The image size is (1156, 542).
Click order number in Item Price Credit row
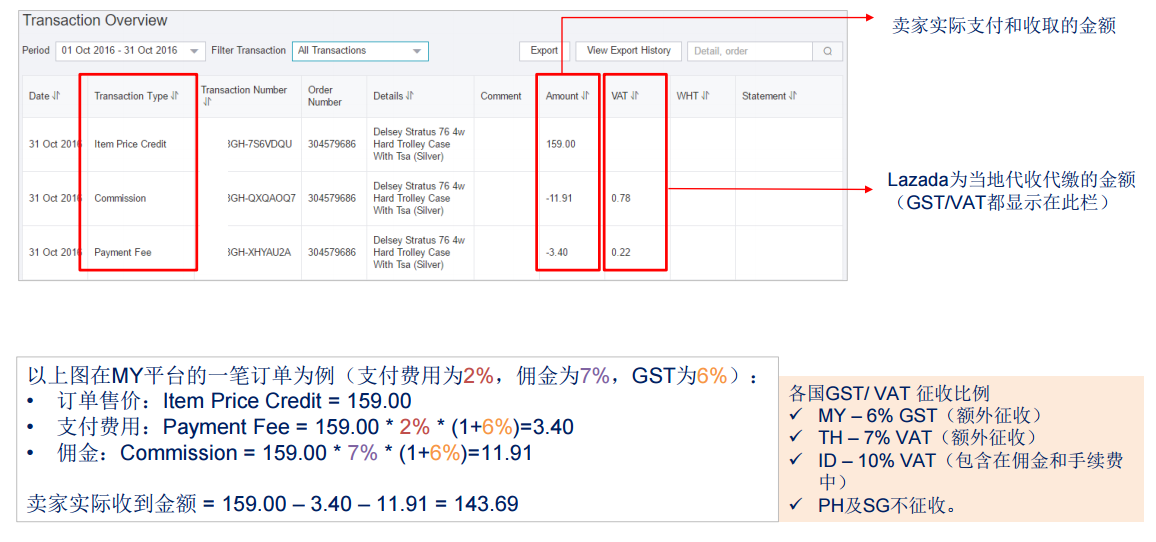pyautogui.click(x=332, y=145)
